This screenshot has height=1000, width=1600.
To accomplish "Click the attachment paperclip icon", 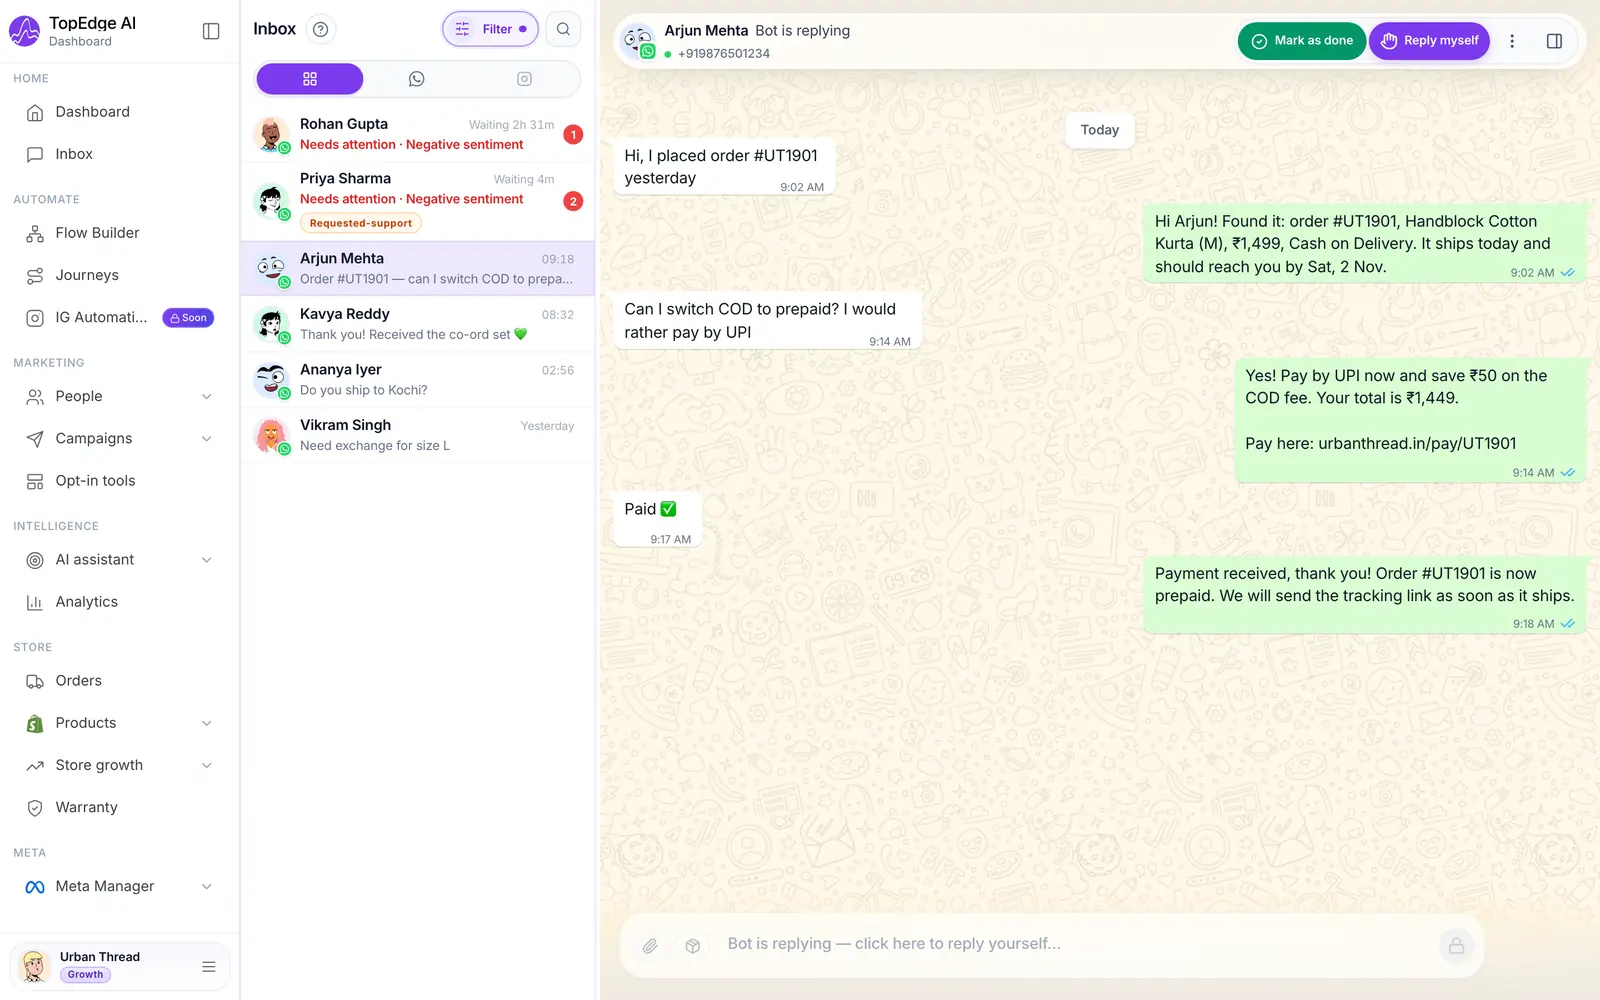I will point(650,945).
